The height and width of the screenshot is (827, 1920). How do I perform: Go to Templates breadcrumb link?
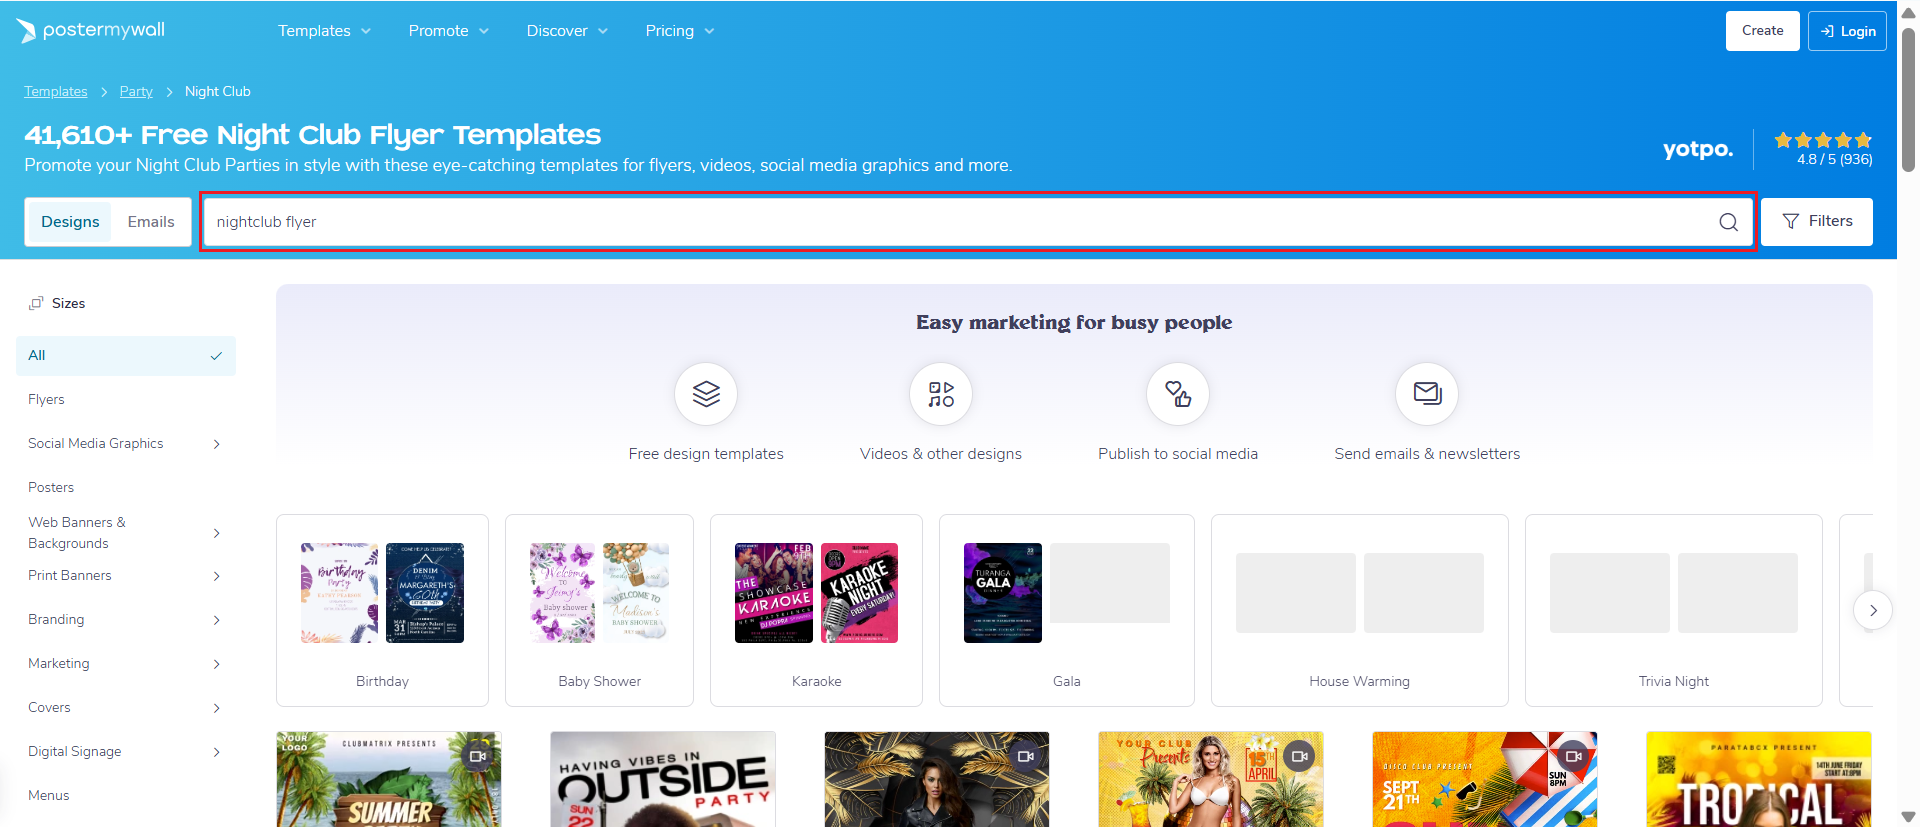click(56, 92)
